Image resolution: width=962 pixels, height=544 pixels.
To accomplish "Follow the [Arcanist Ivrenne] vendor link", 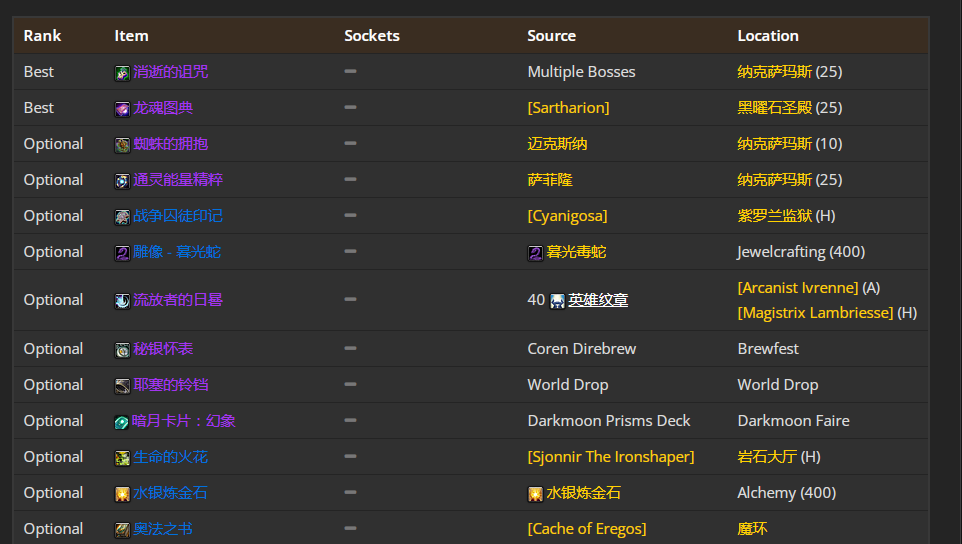I will coord(798,288).
